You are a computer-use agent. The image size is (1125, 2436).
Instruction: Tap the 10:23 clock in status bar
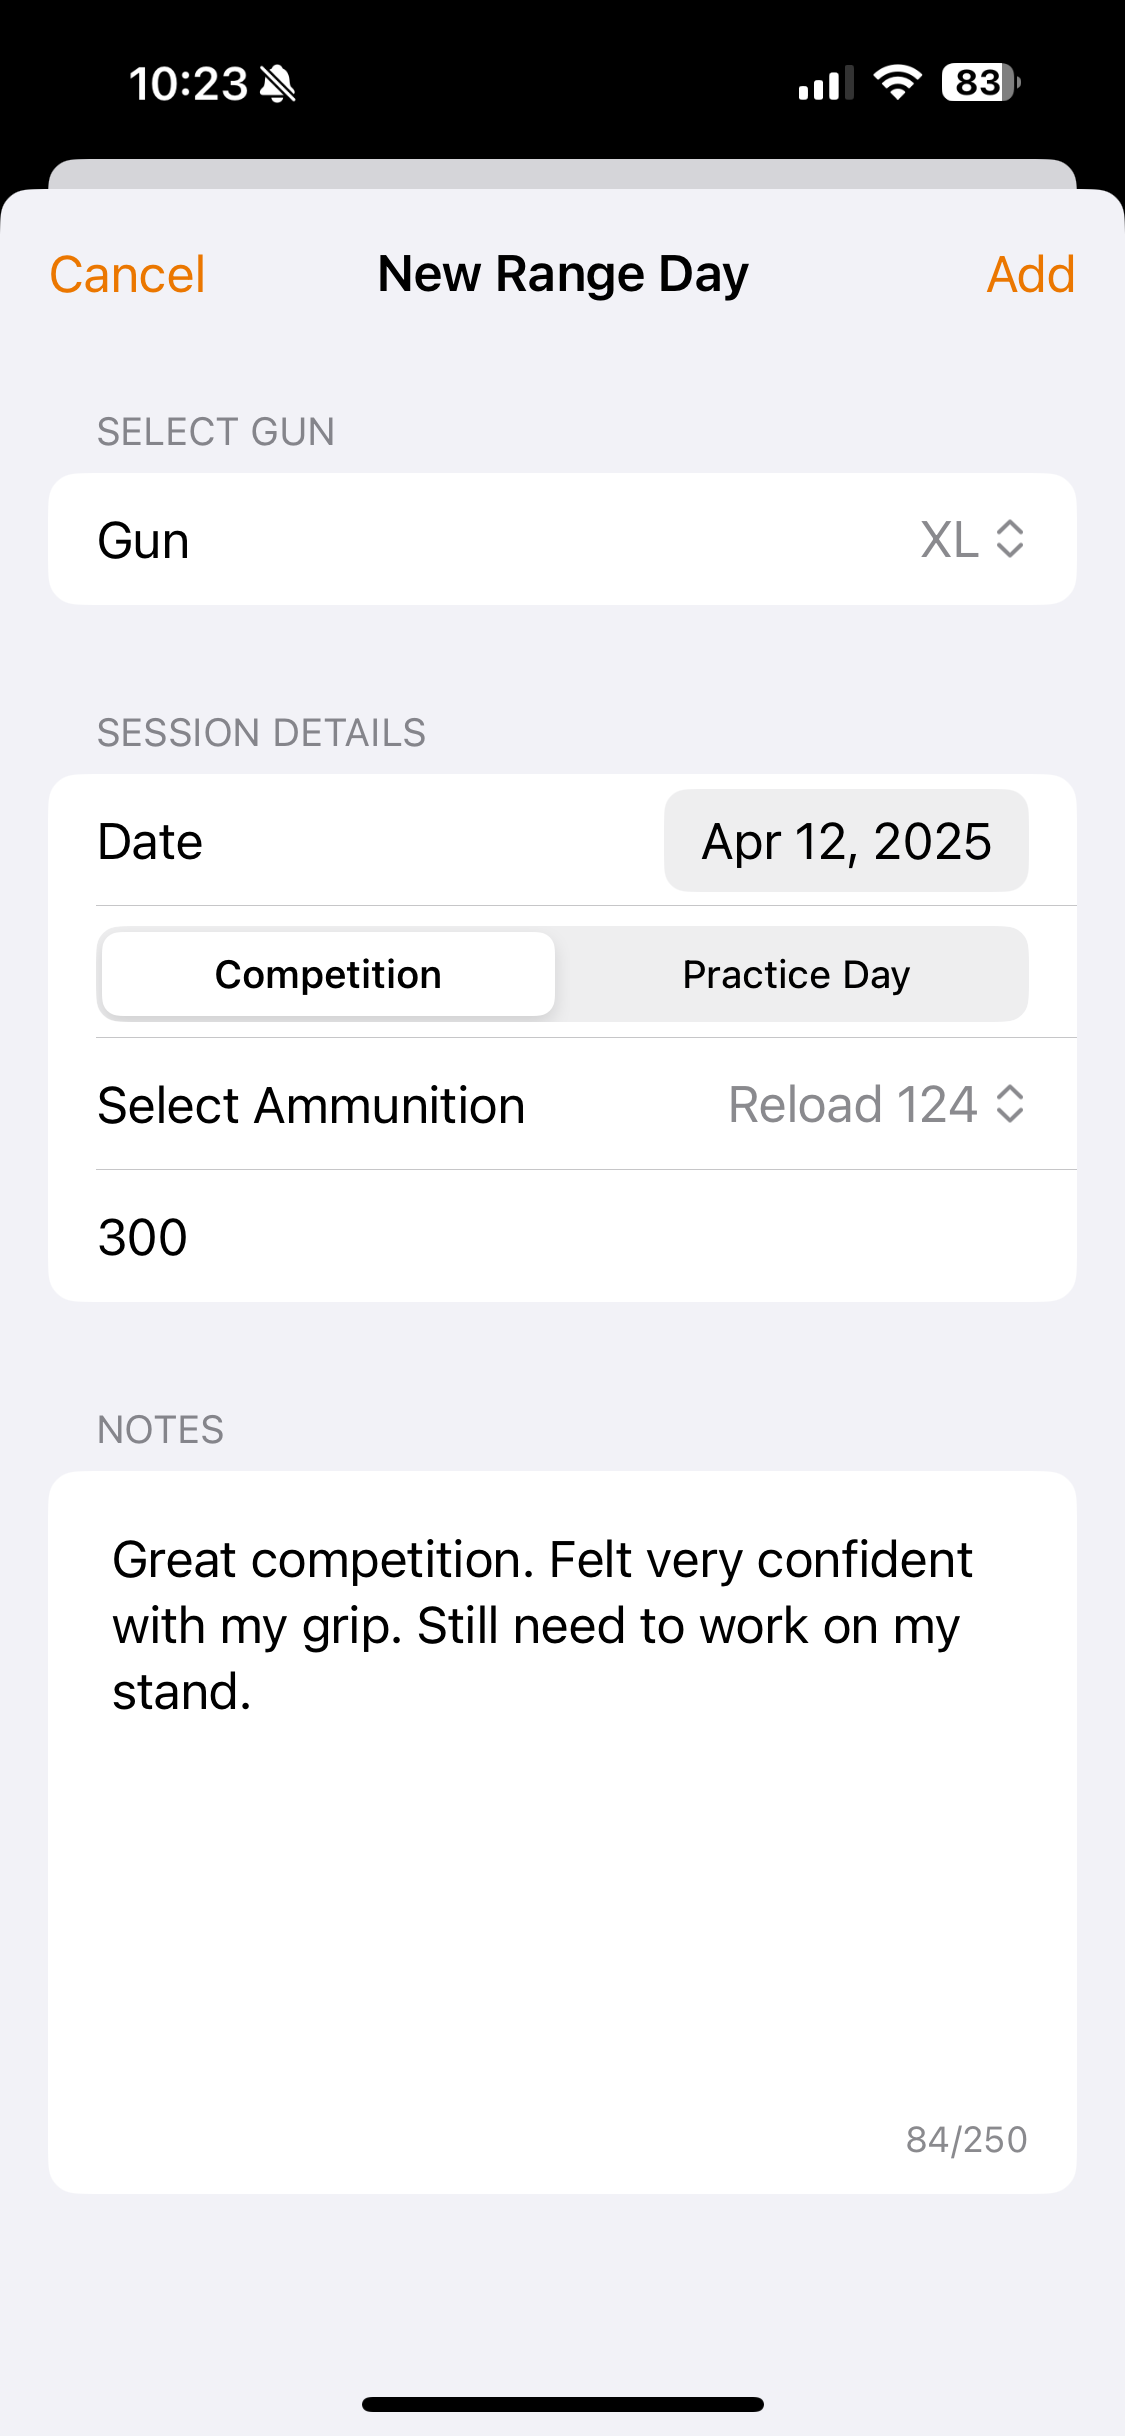pyautogui.click(x=188, y=84)
